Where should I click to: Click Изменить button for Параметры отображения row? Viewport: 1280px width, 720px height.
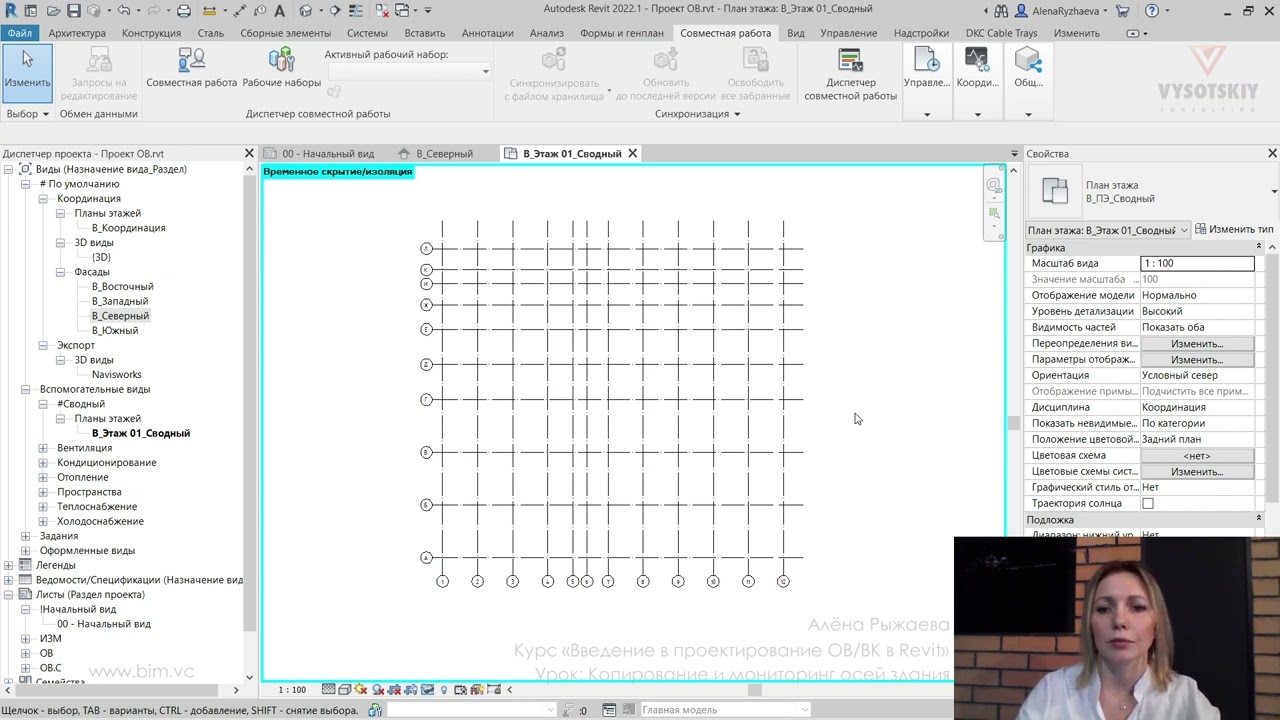coord(1197,359)
